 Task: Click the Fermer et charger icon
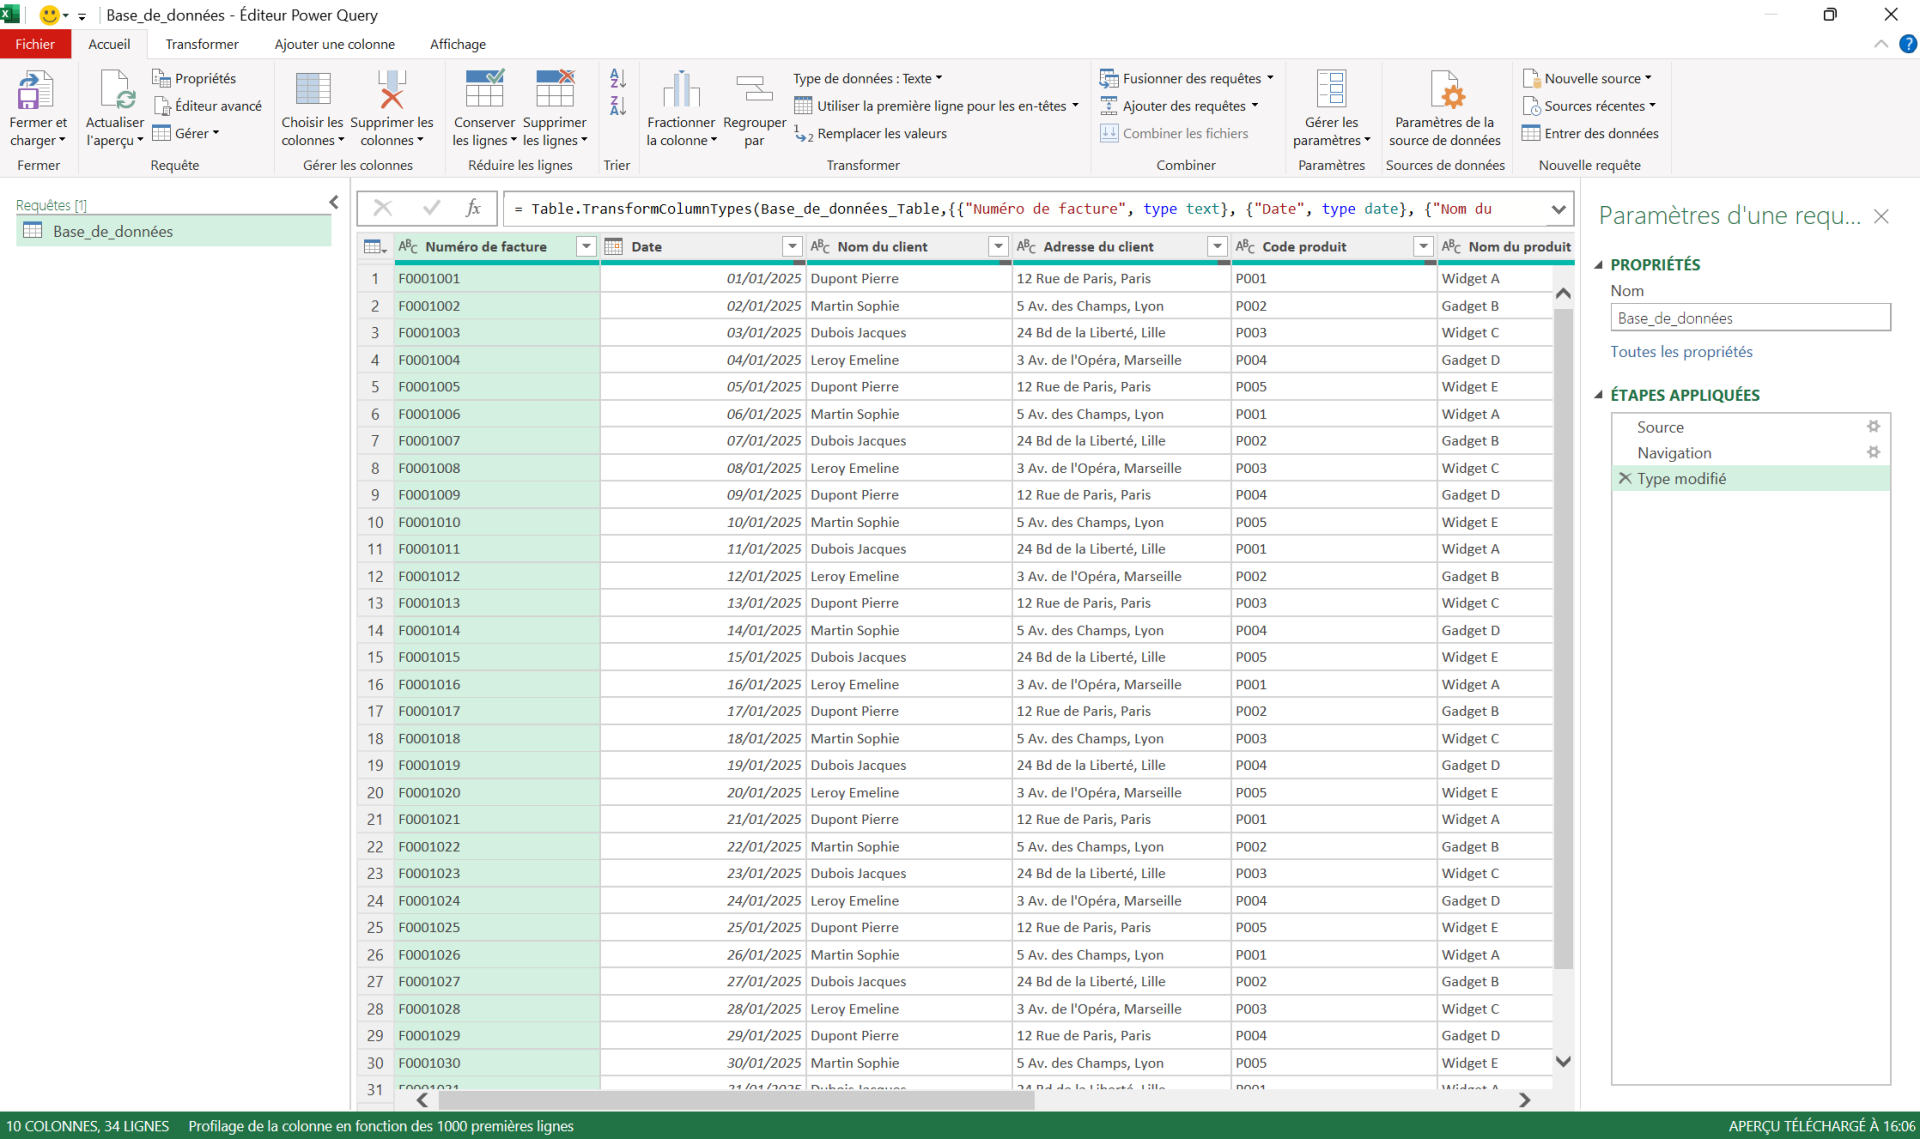(x=36, y=91)
